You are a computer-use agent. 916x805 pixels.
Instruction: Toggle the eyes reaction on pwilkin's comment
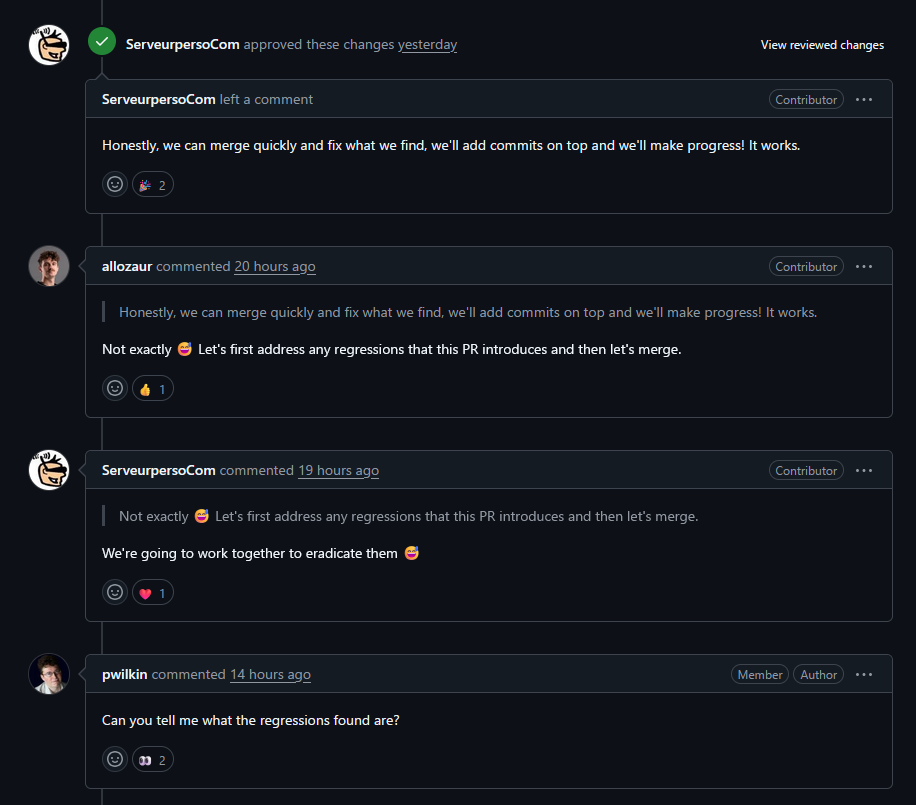pos(153,759)
